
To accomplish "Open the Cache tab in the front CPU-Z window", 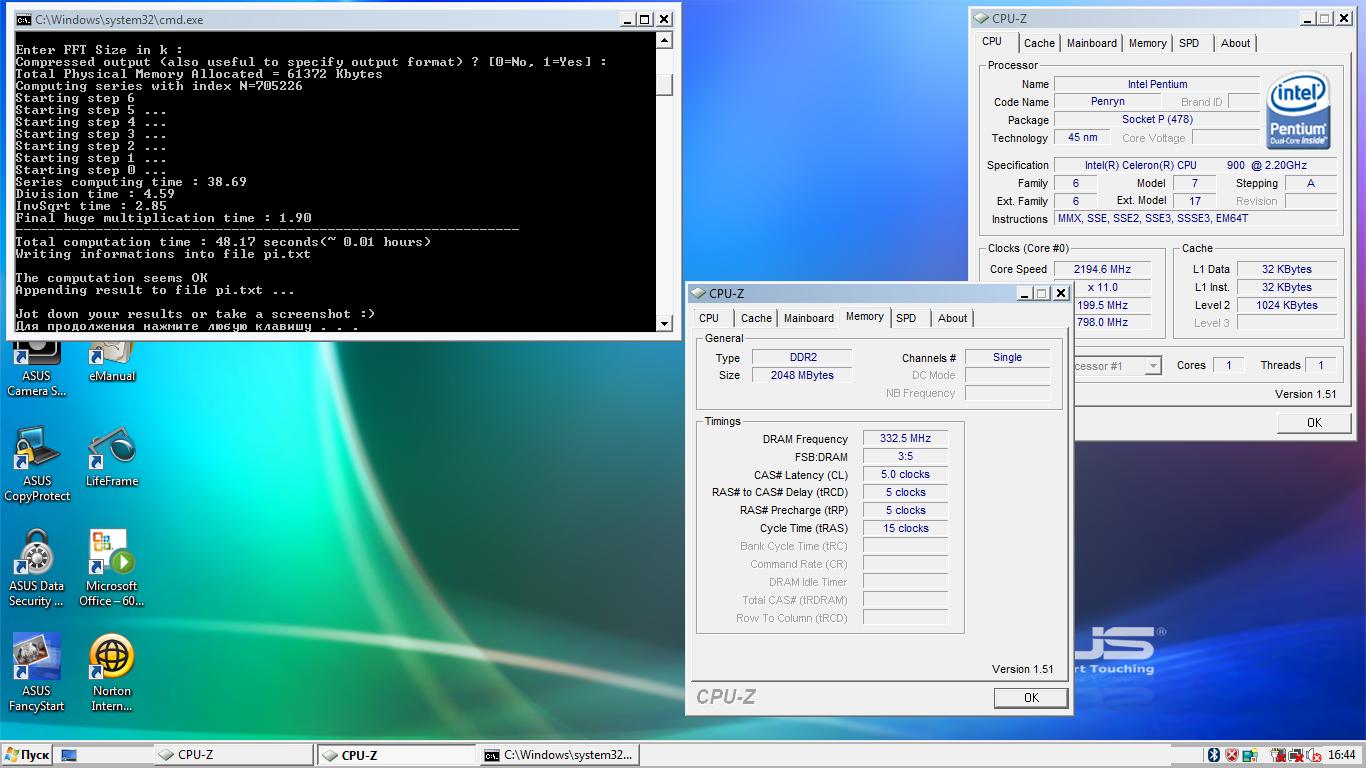I will pyautogui.click(x=756, y=318).
